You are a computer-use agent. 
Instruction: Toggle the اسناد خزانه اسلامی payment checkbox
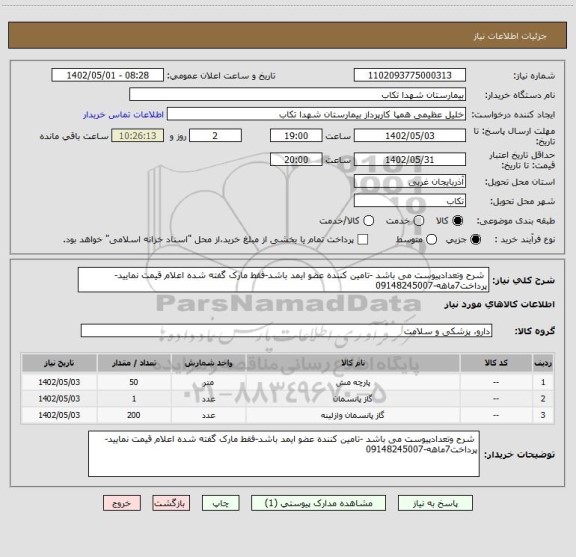pos(363,240)
